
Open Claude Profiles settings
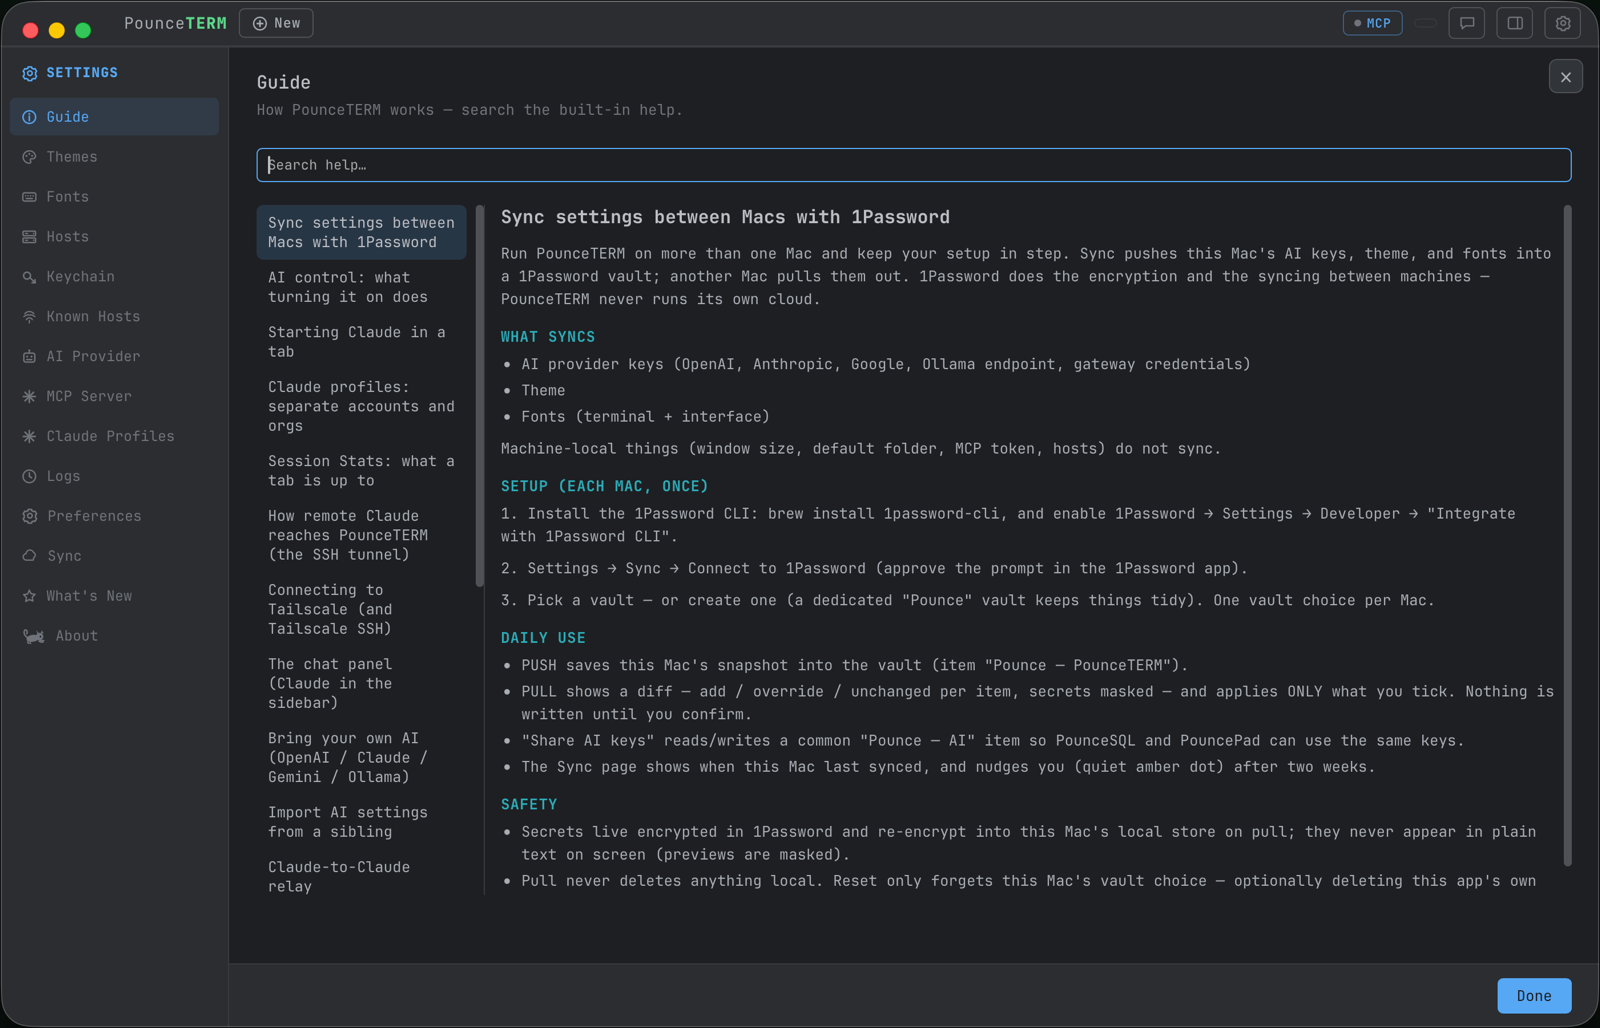114,437
